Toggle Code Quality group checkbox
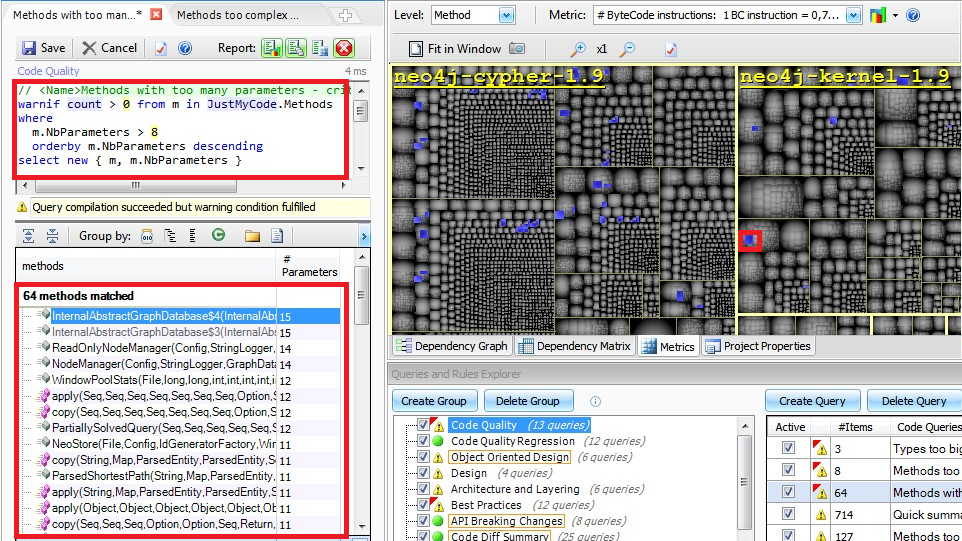Viewport: 962px width, 541px height. point(423,424)
